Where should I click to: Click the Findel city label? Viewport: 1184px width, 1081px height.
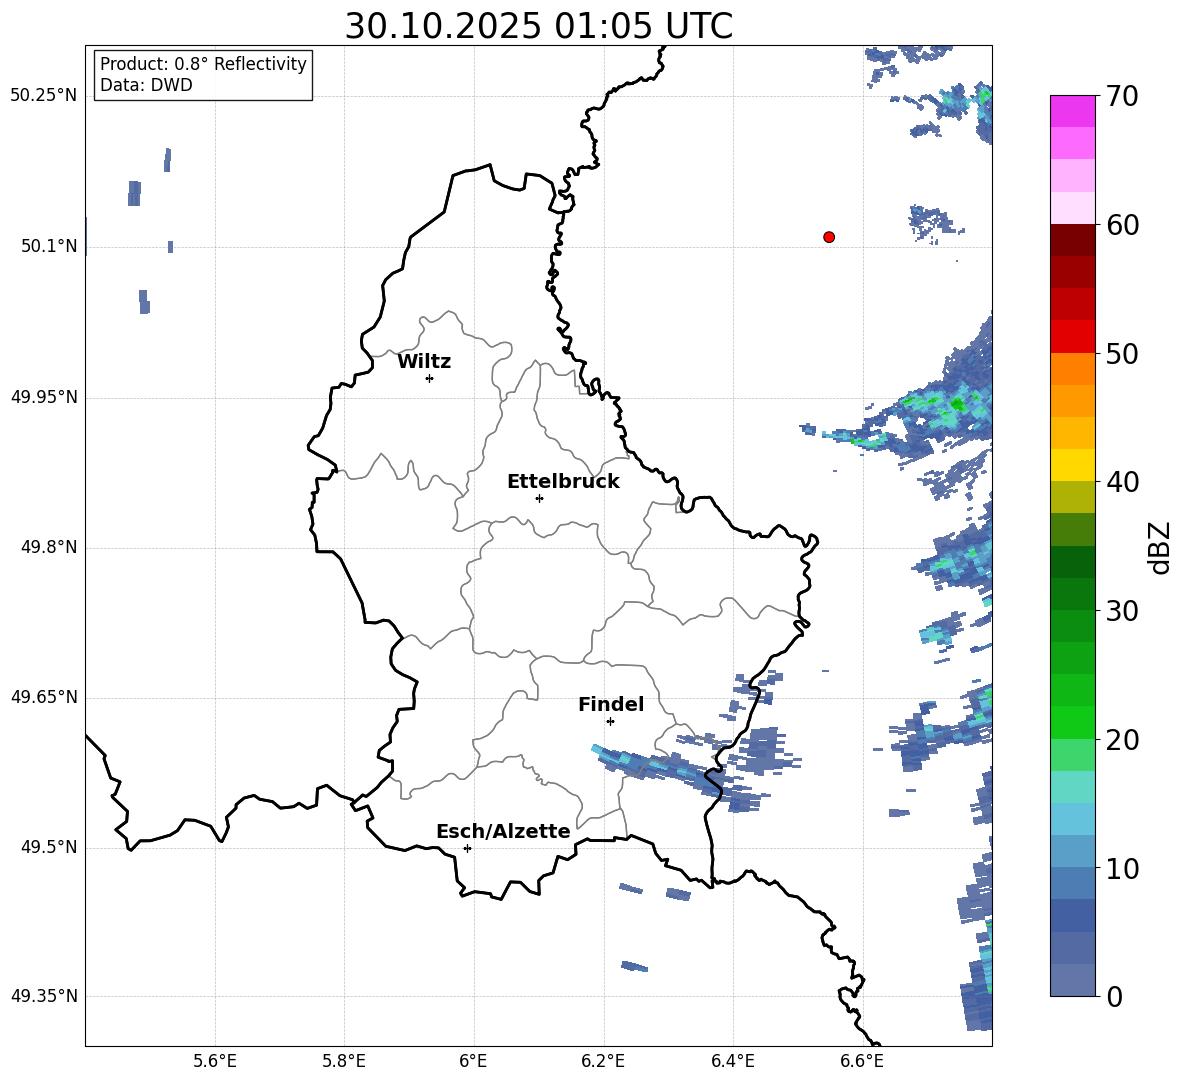(x=611, y=704)
